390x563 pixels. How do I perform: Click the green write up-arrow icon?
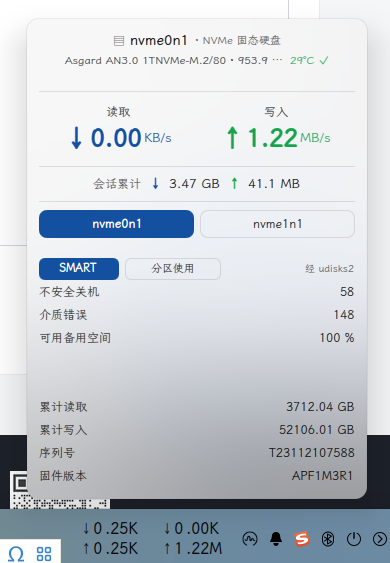coord(232,138)
